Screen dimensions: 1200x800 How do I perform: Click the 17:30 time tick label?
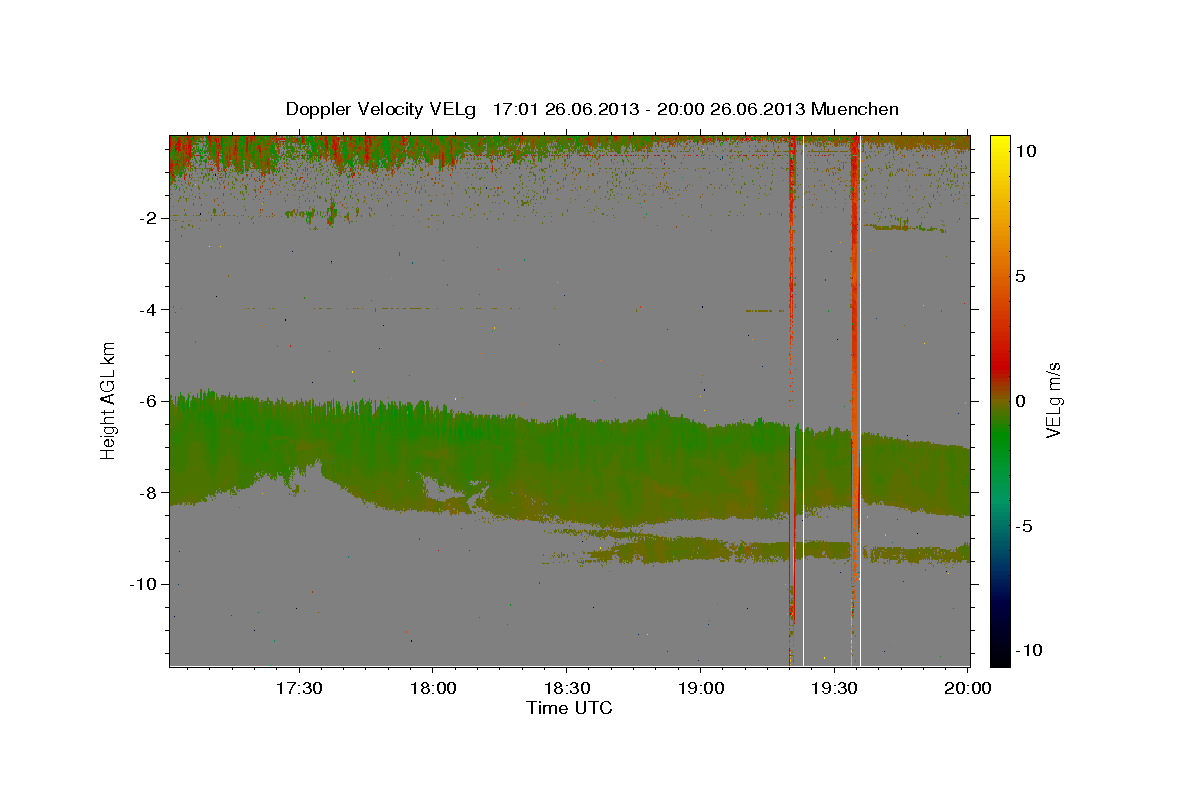(299, 689)
